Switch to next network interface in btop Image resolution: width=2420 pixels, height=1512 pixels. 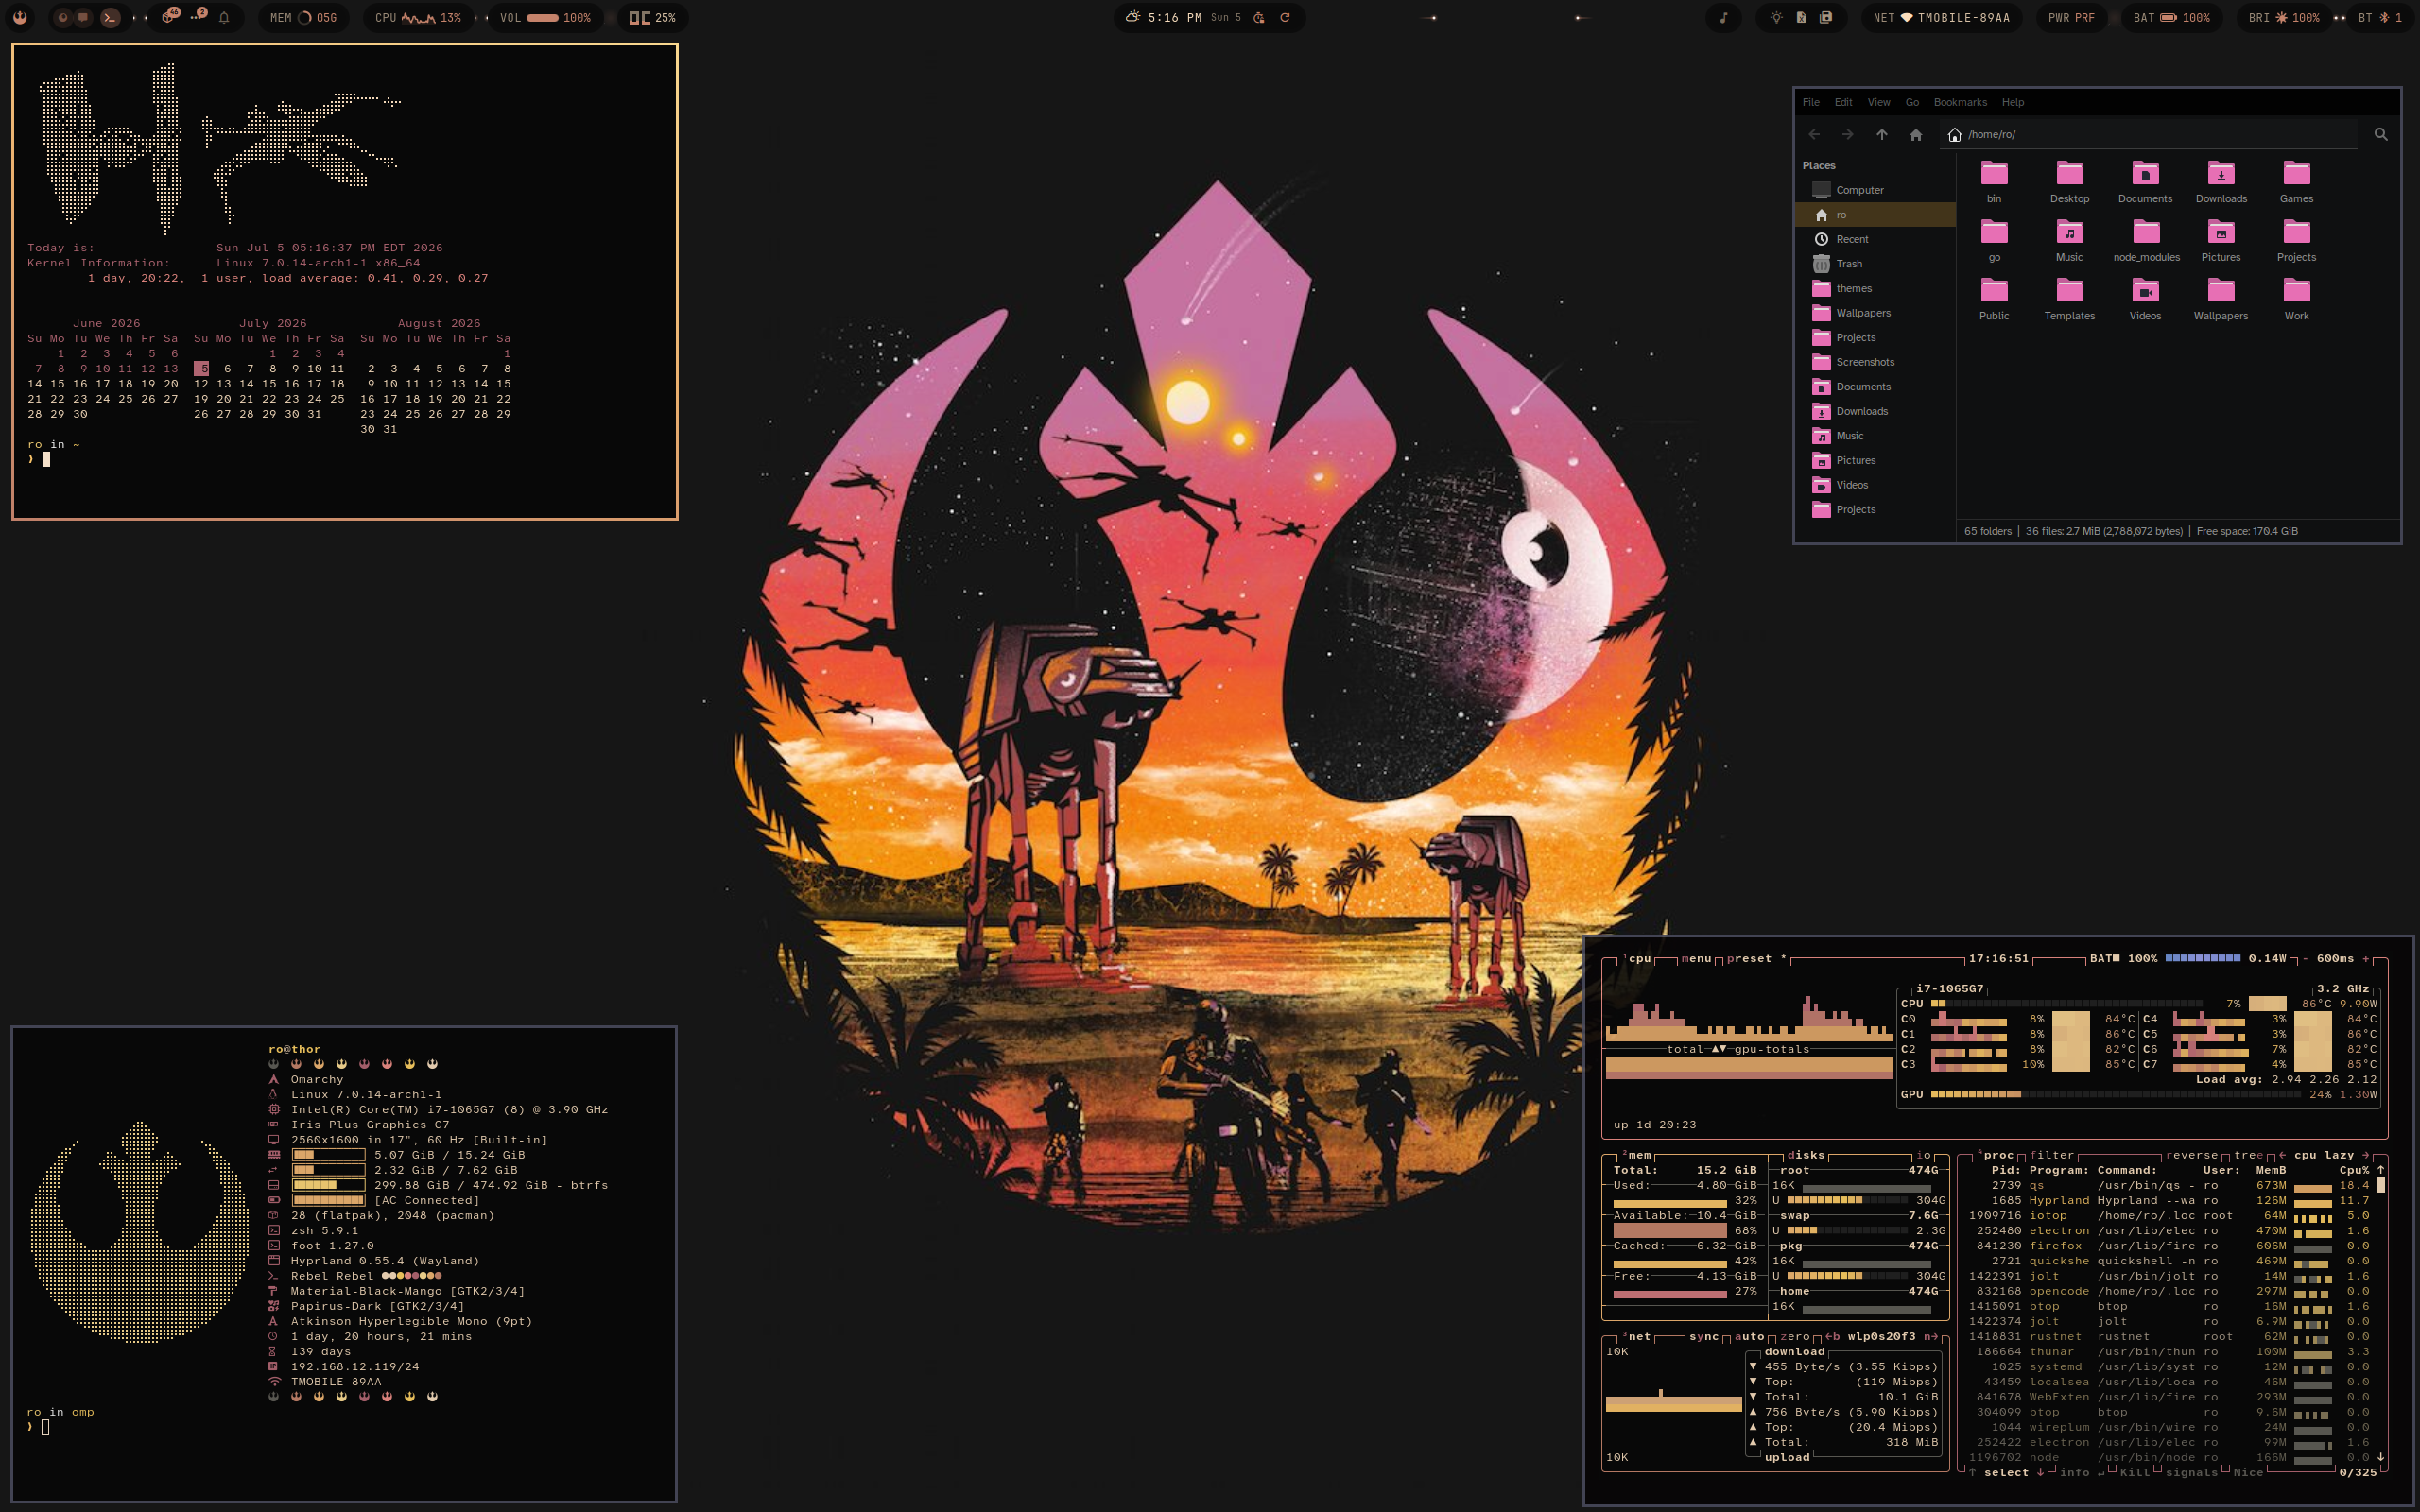point(1931,1337)
